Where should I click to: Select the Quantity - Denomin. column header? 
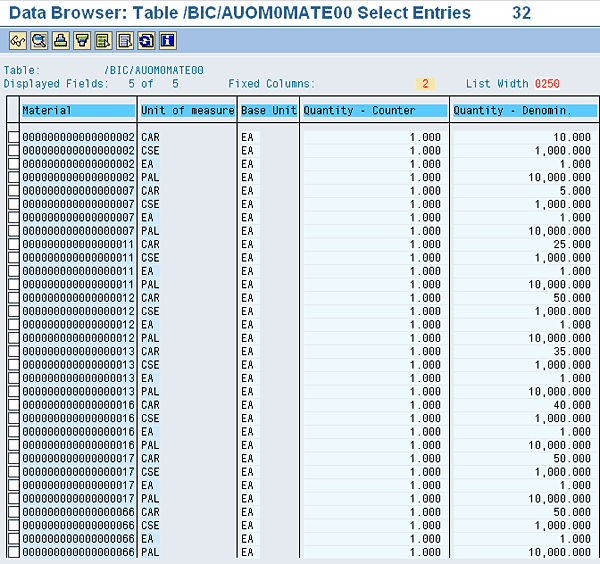(523, 110)
